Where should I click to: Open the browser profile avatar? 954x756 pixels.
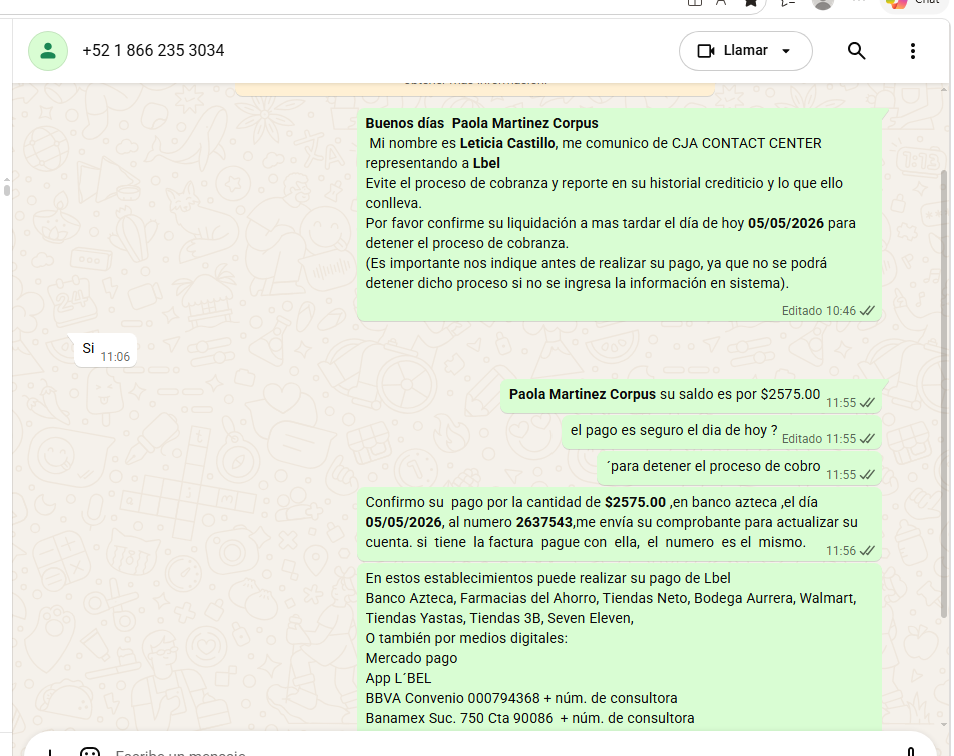pos(823,3)
